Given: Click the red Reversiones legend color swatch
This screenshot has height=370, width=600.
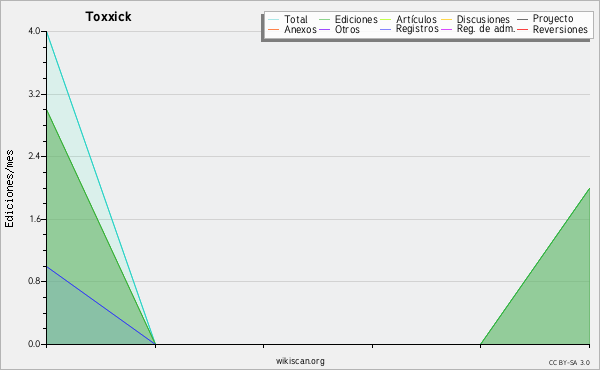Looking at the screenshot, I should point(522,29).
